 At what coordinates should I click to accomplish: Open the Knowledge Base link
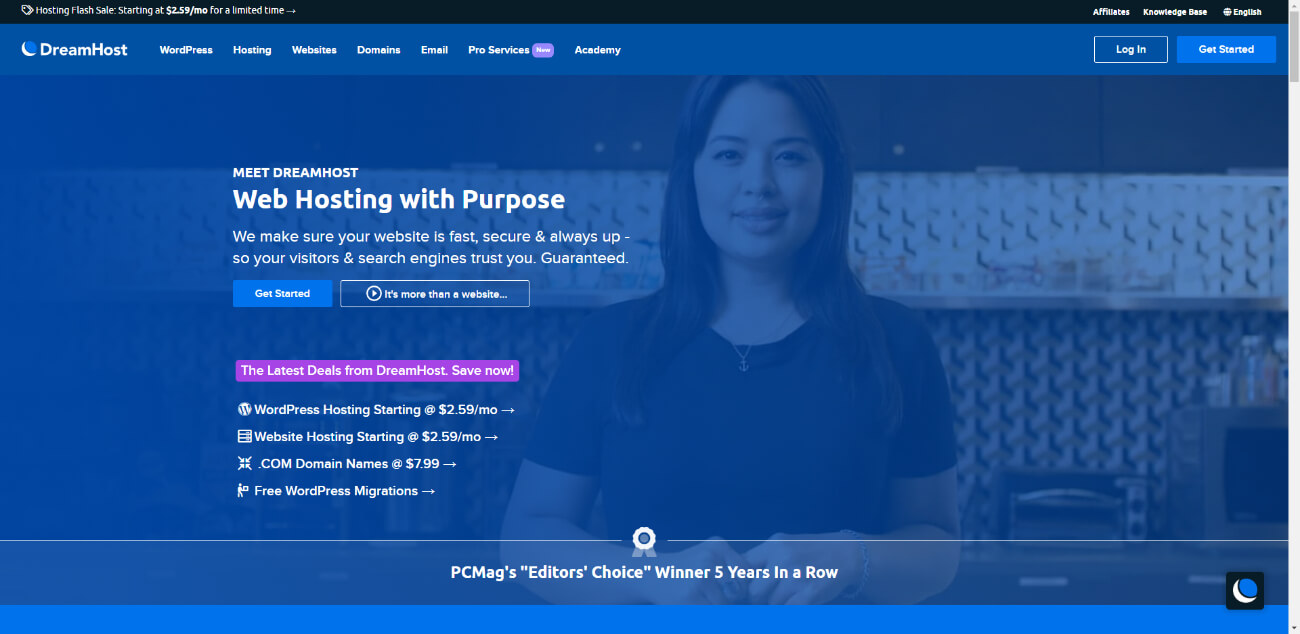(1175, 12)
